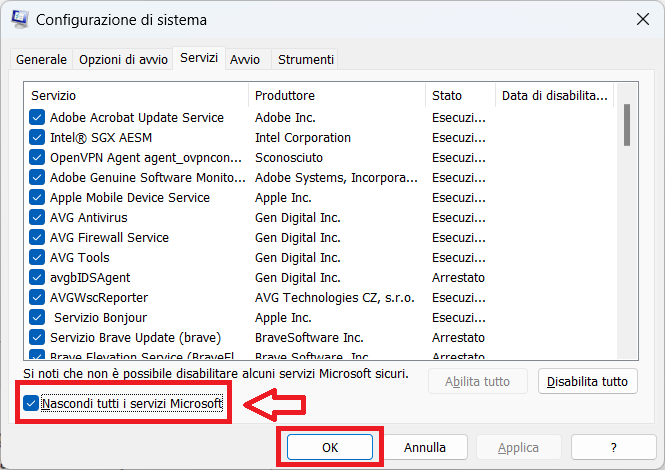Disable the AVG Antivirus service checkbox

37,218
